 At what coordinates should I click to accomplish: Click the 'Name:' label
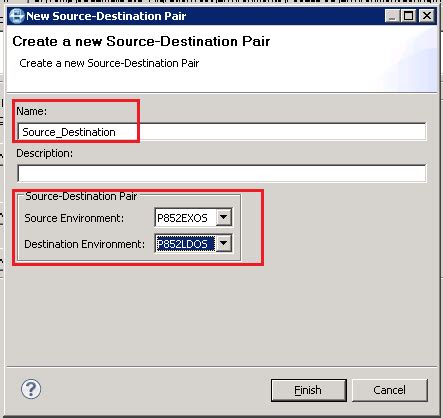pos(32,111)
